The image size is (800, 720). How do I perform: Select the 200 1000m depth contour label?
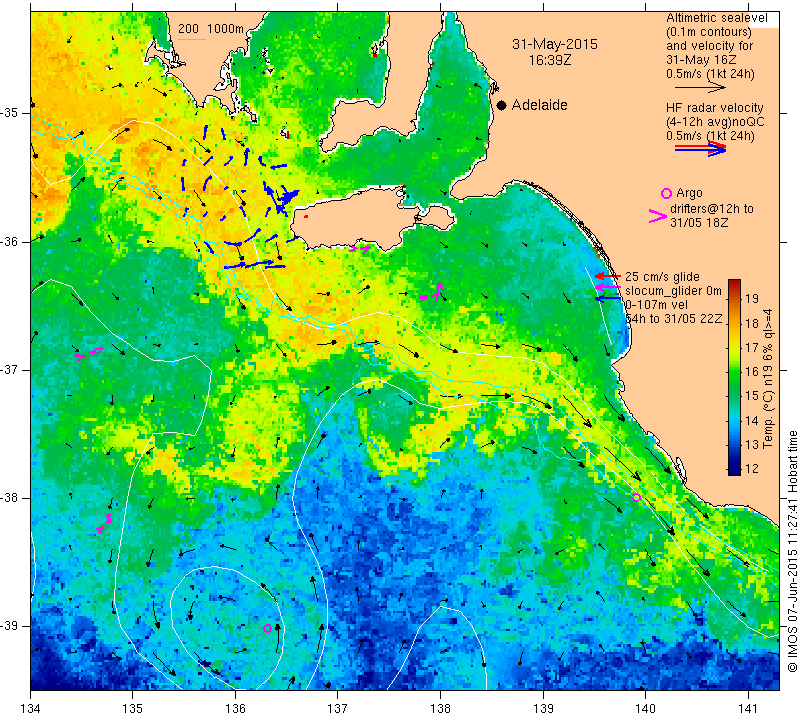point(211,29)
